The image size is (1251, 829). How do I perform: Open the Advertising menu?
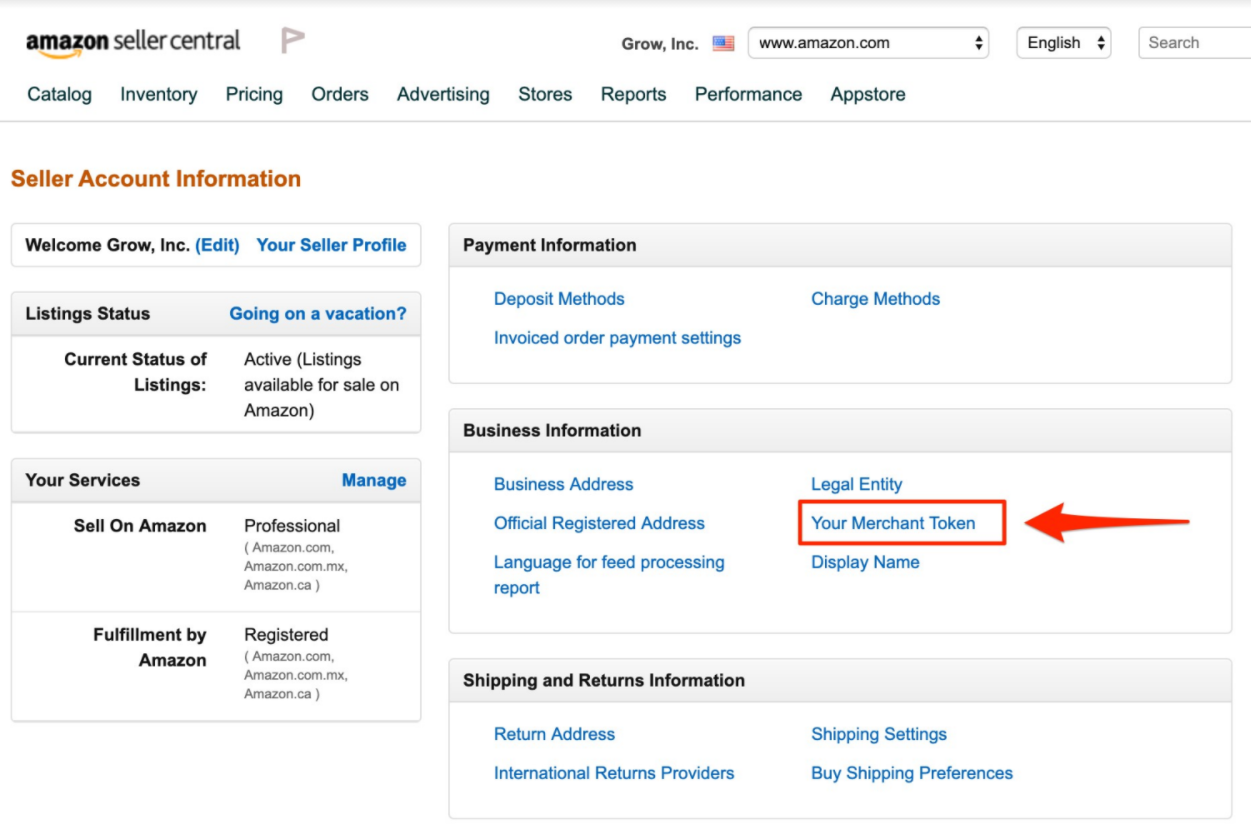[443, 94]
